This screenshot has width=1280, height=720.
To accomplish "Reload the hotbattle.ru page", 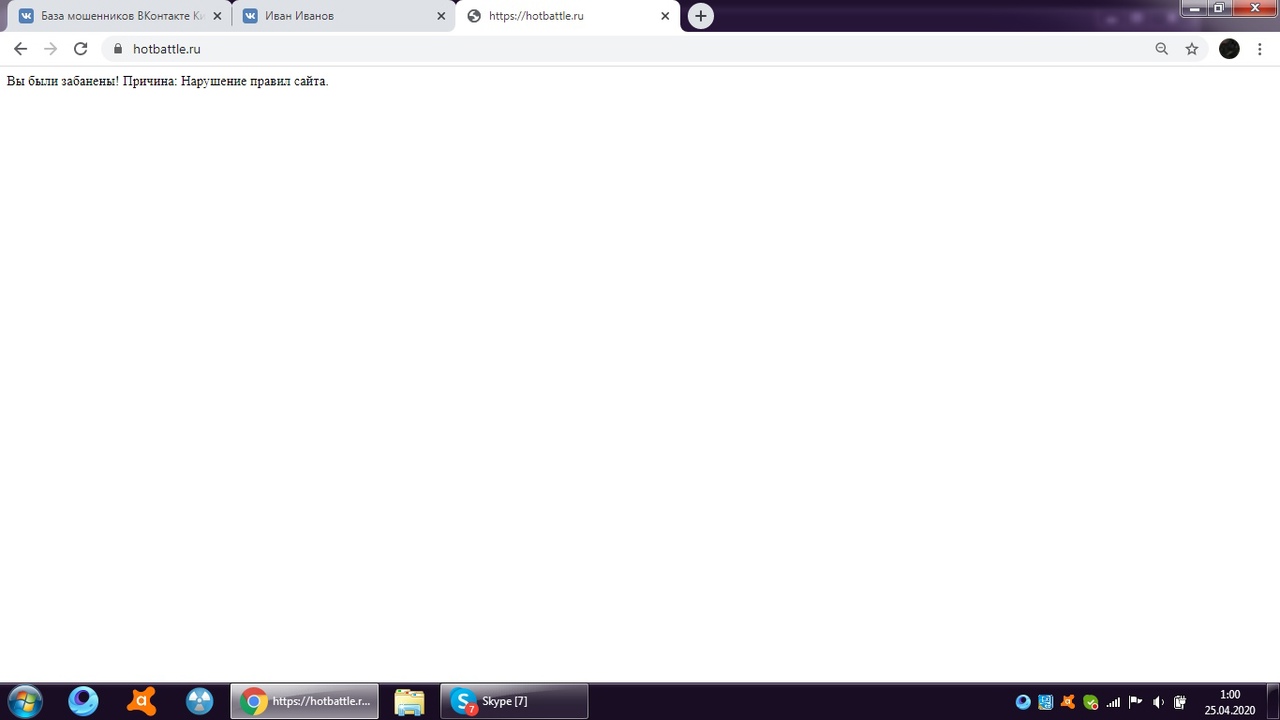I will (x=81, y=49).
